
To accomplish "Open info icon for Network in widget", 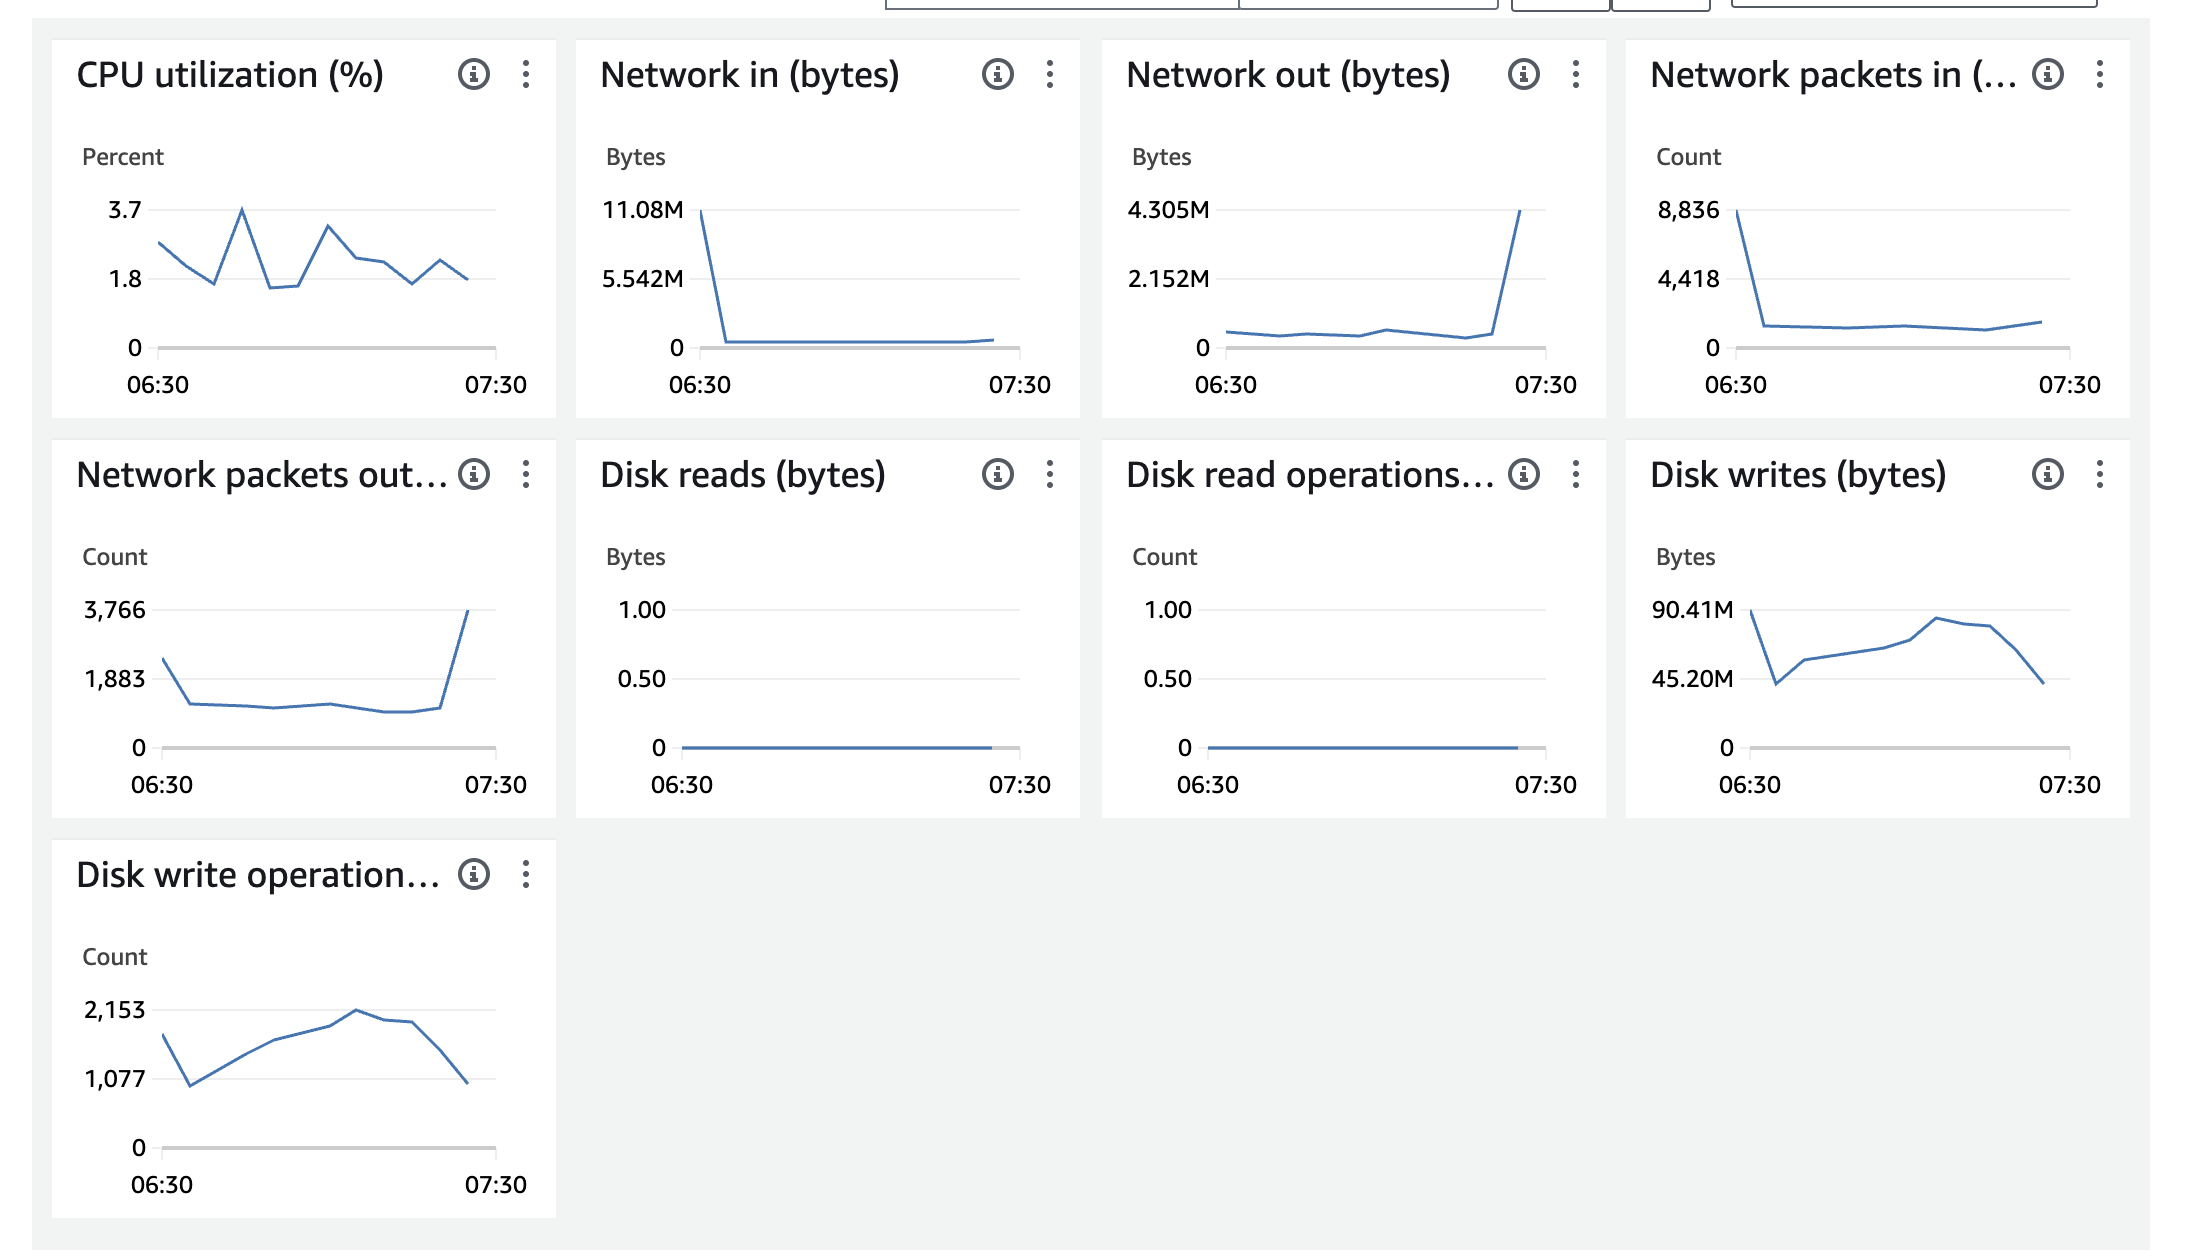I will point(997,74).
